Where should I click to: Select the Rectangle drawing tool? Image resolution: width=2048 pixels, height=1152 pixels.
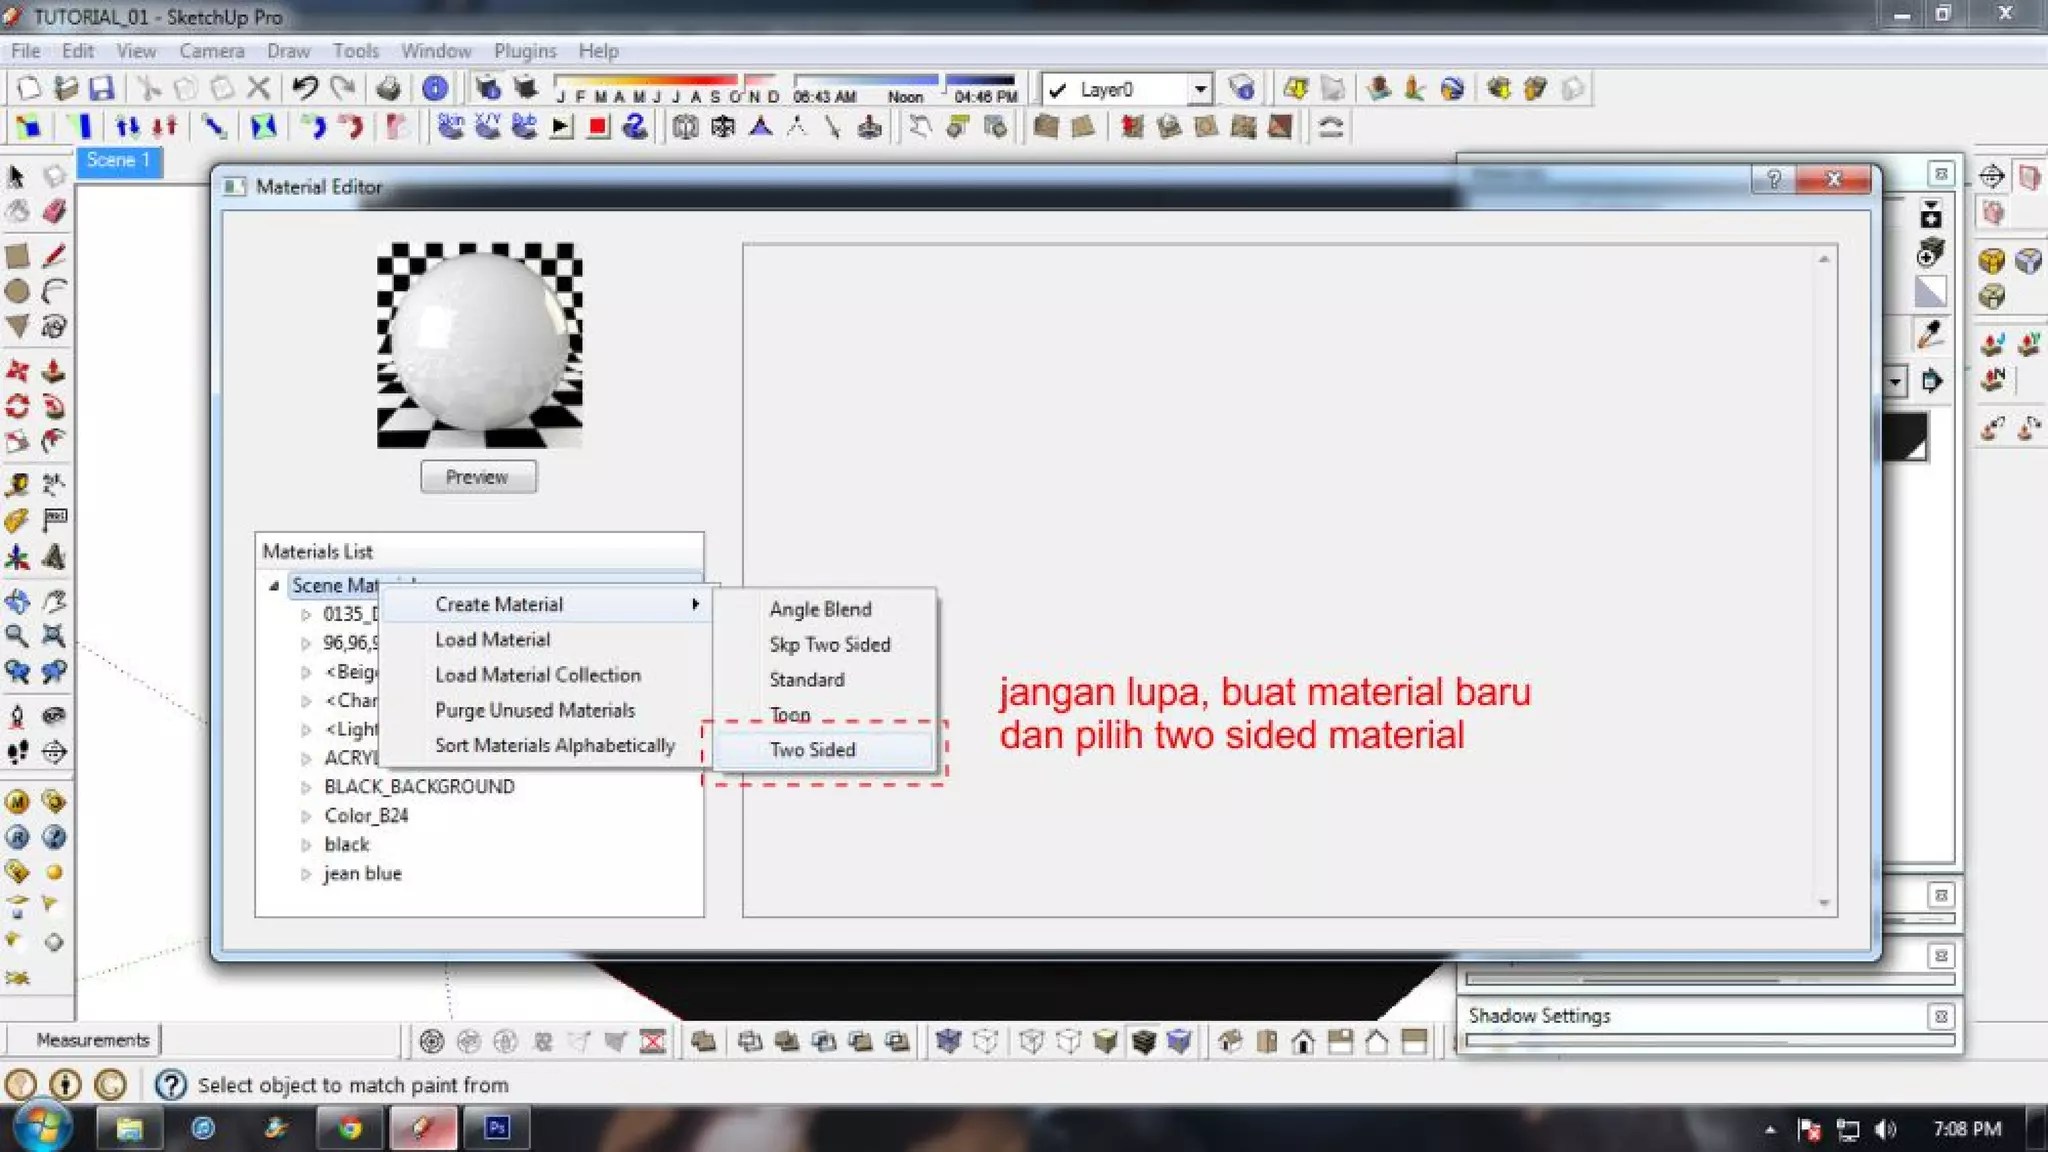[17, 255]
